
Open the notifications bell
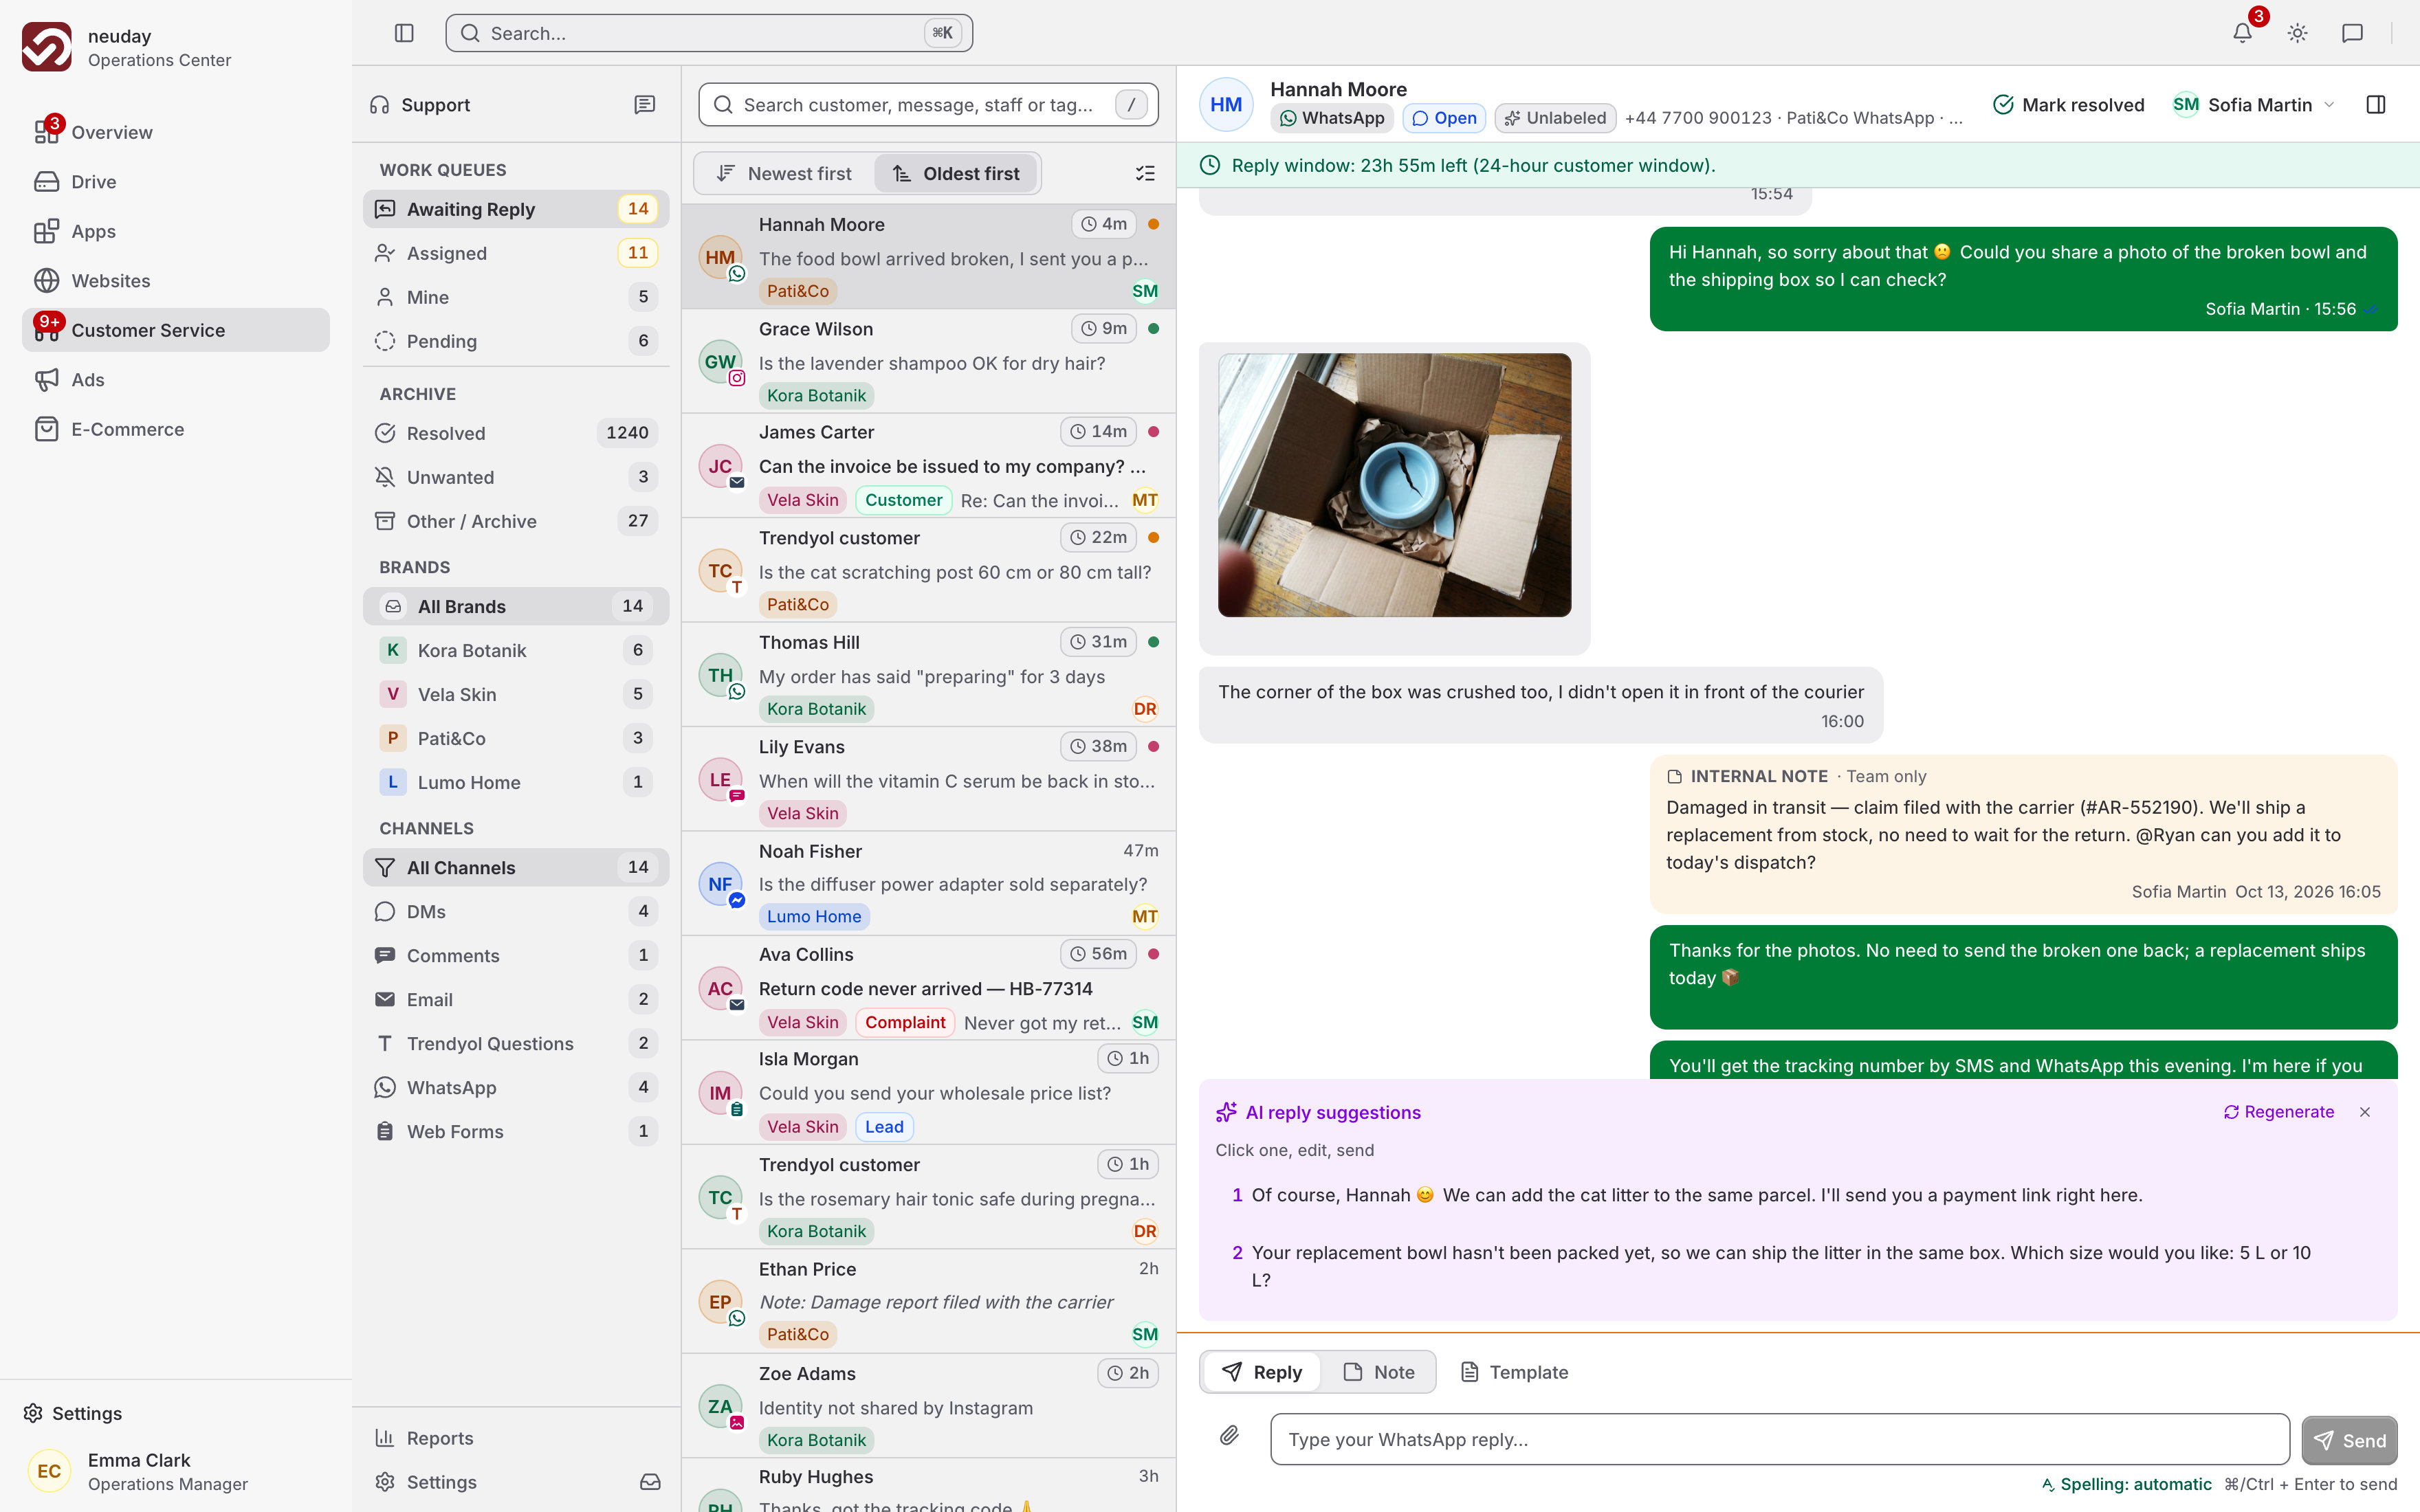pyautogui.click(x=2242, y=33)
